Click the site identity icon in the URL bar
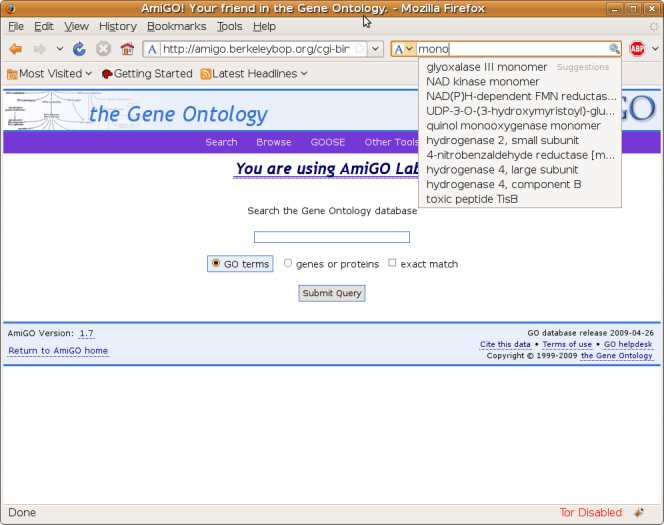The image size is (664, 525). coord(152,49)
